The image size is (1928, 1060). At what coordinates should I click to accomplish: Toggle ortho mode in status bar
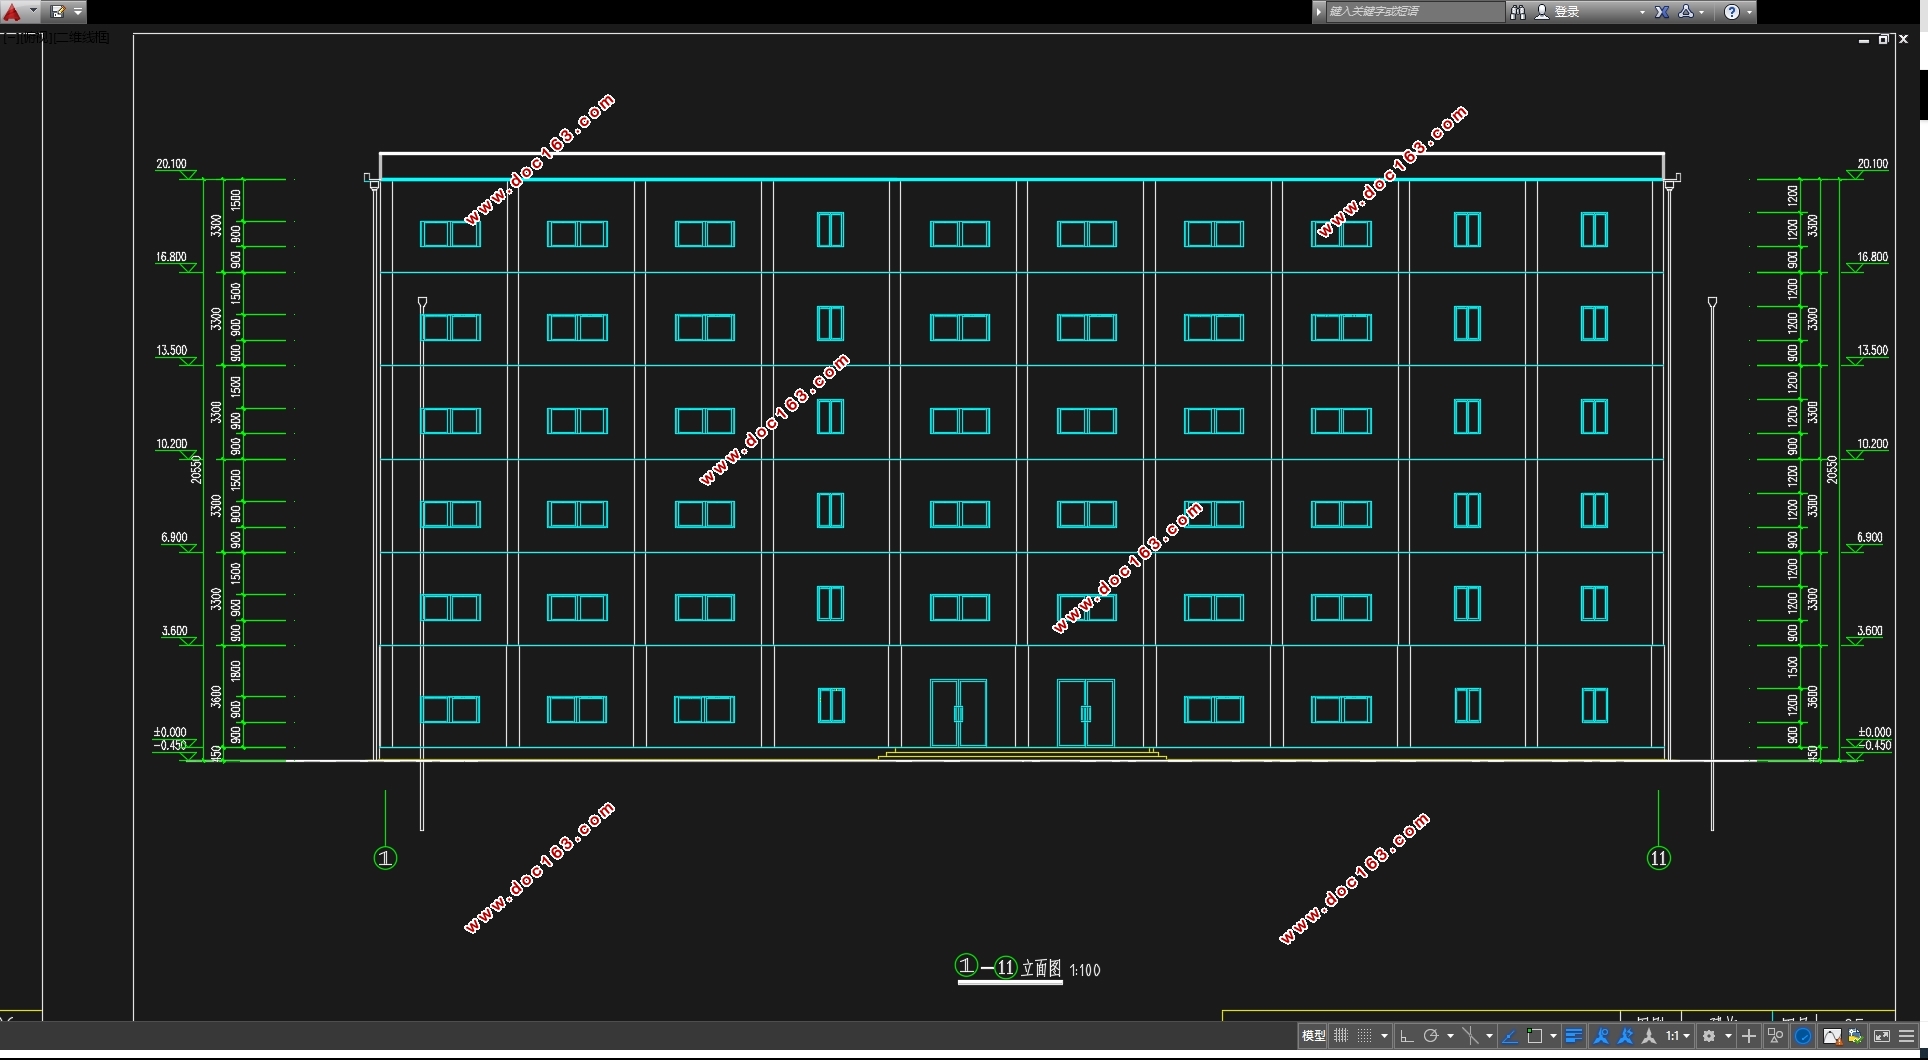pyautogui.click(x=1406, y=1036)
